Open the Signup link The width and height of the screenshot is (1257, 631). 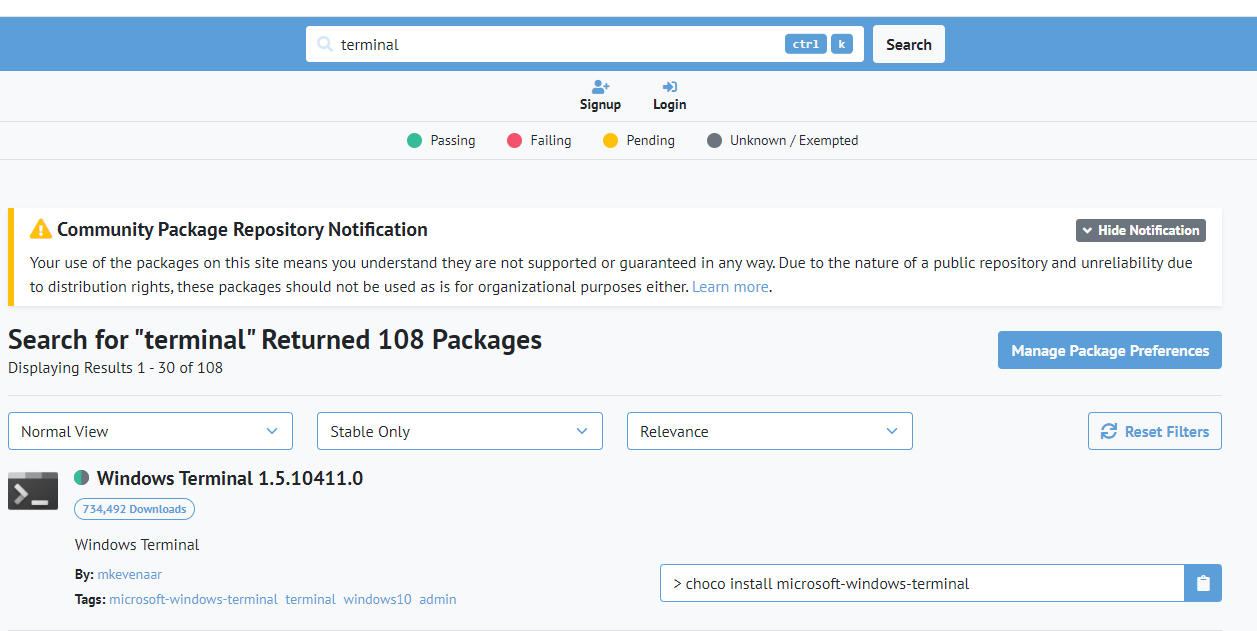pos(600,96)
